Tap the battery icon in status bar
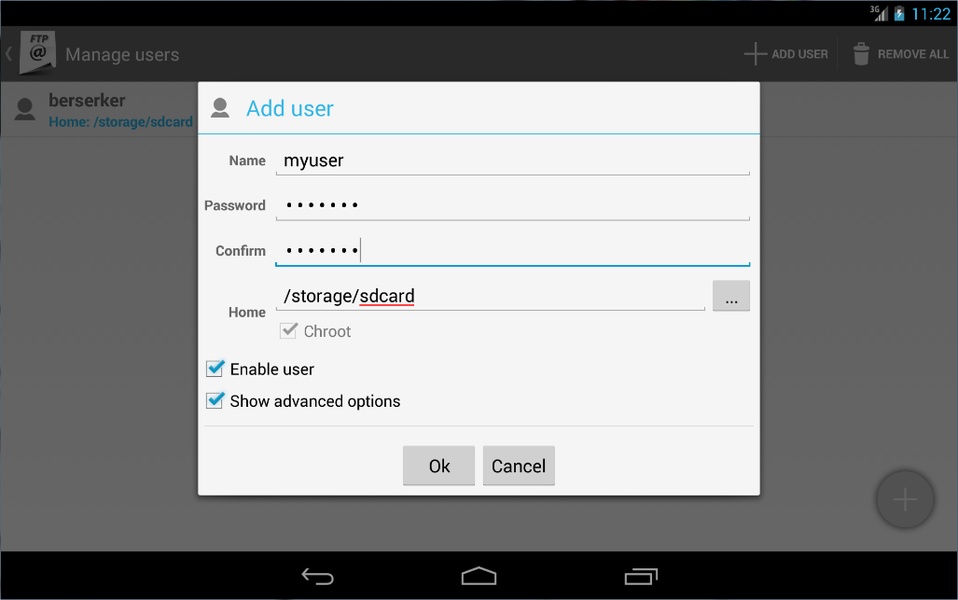This screenshot has height=600, width=958. point(899,13)
